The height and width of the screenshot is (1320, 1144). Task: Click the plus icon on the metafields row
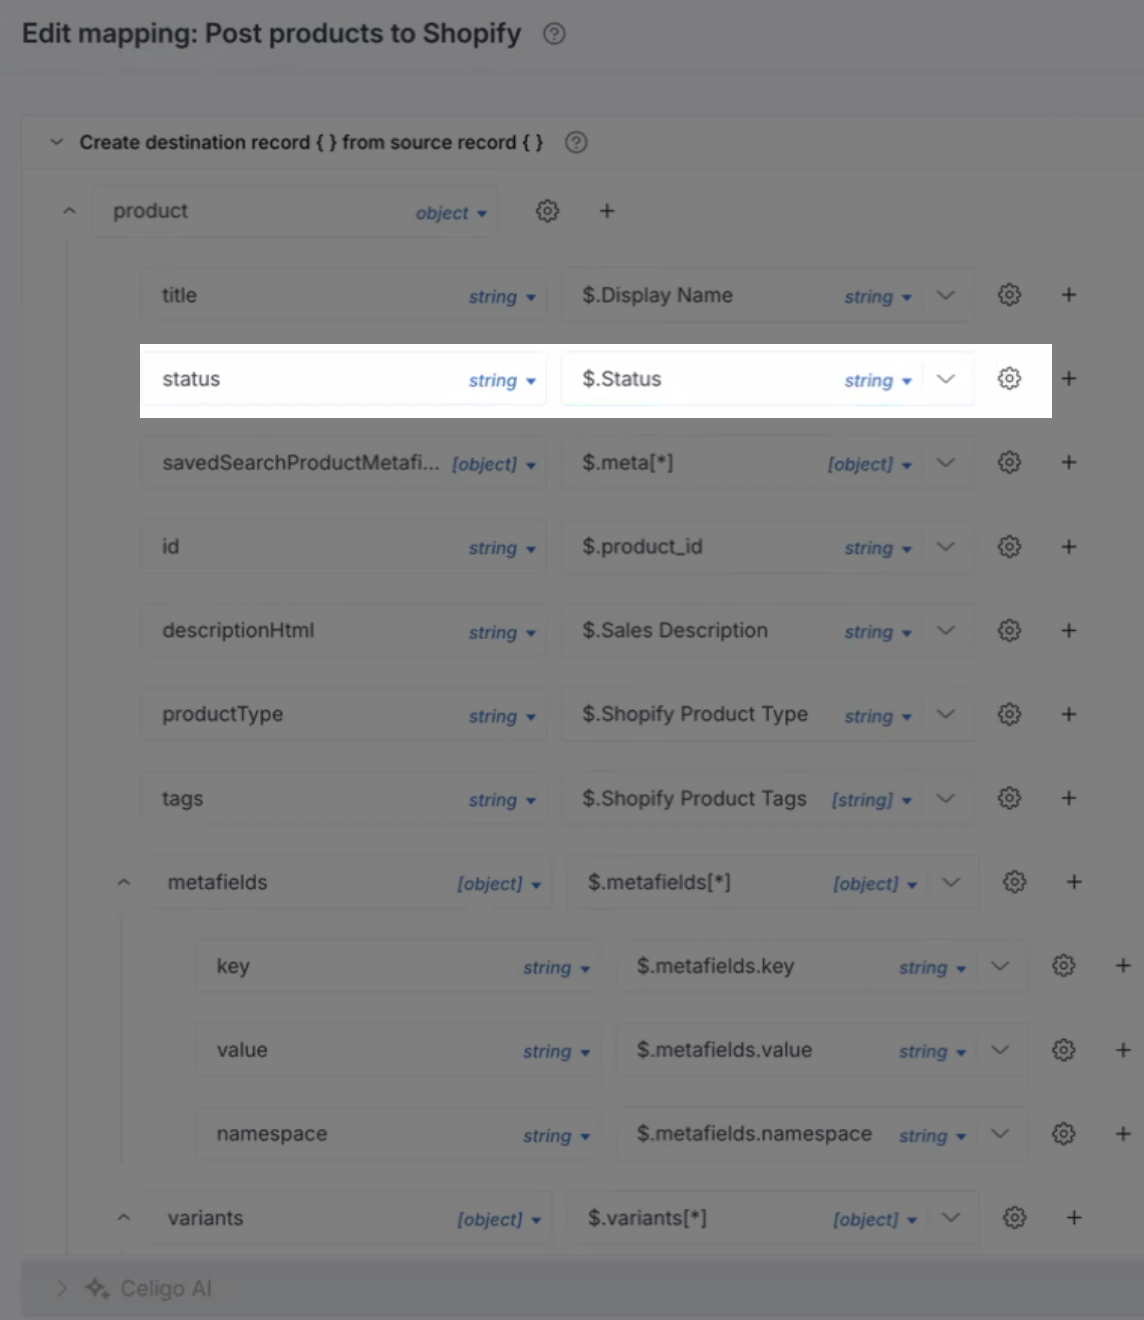click(x=1074, y=882)
